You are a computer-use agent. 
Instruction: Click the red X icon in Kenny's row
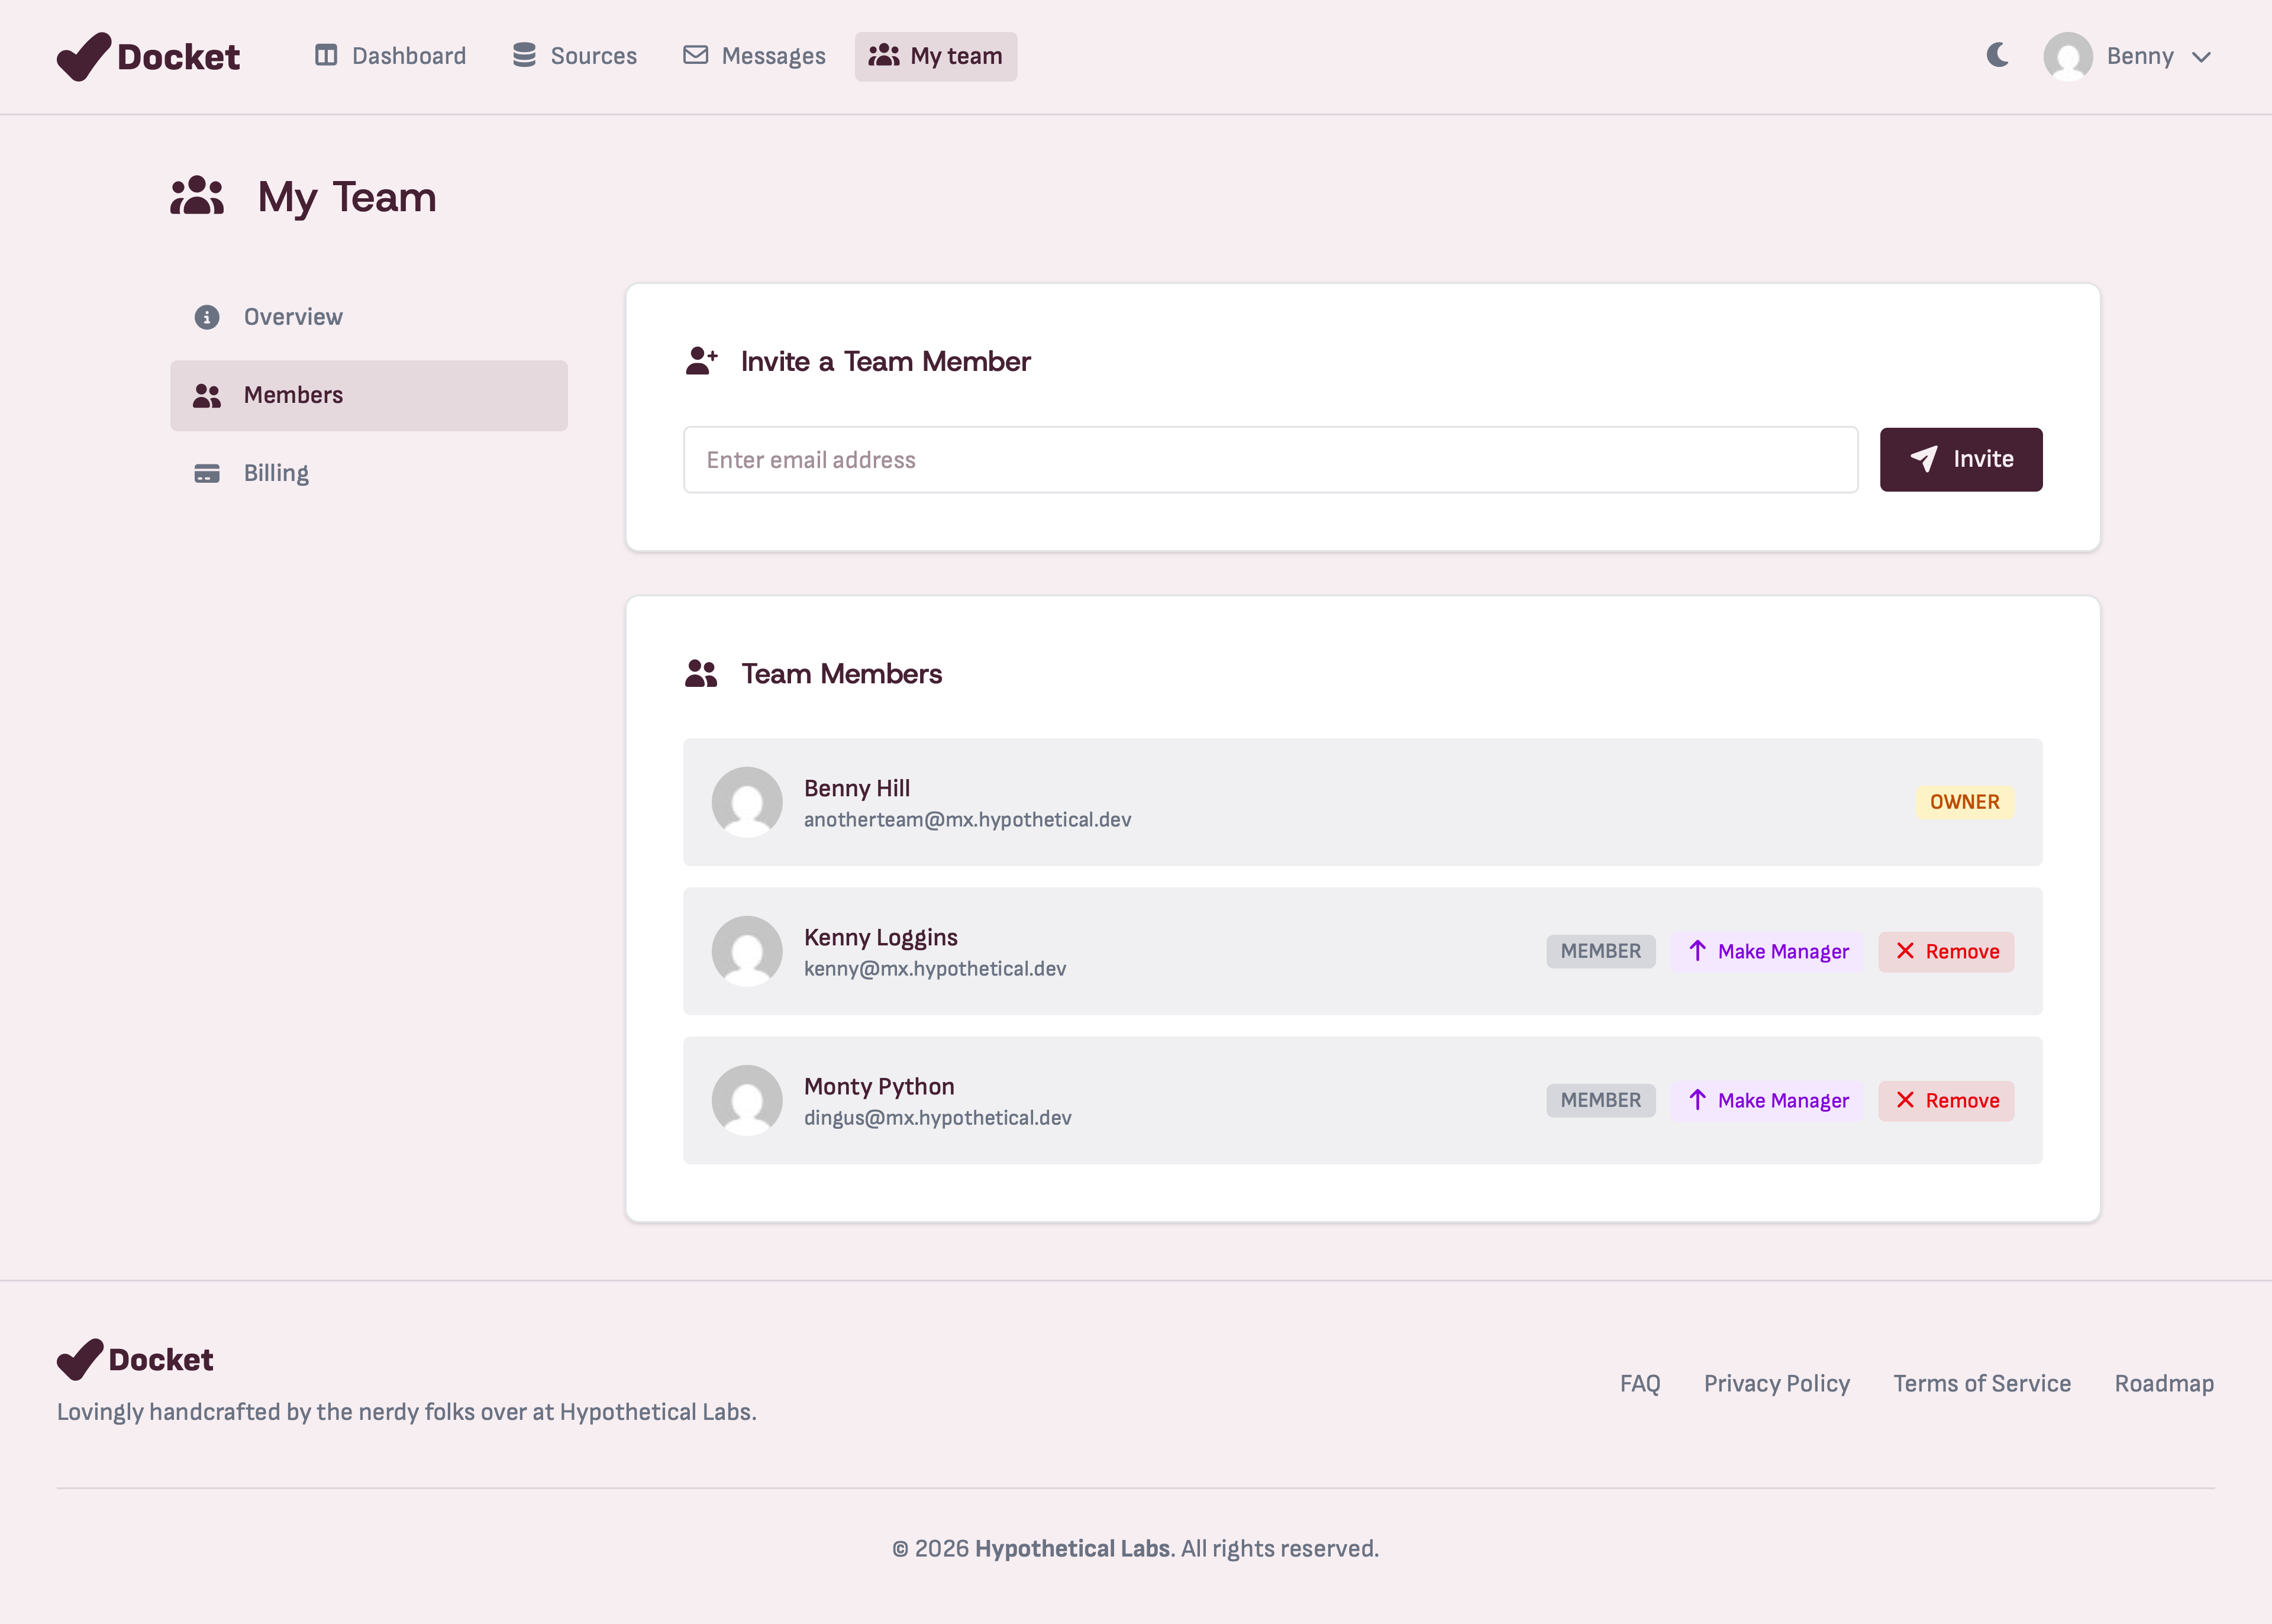pyautogui.click(x=1905, y=950)
